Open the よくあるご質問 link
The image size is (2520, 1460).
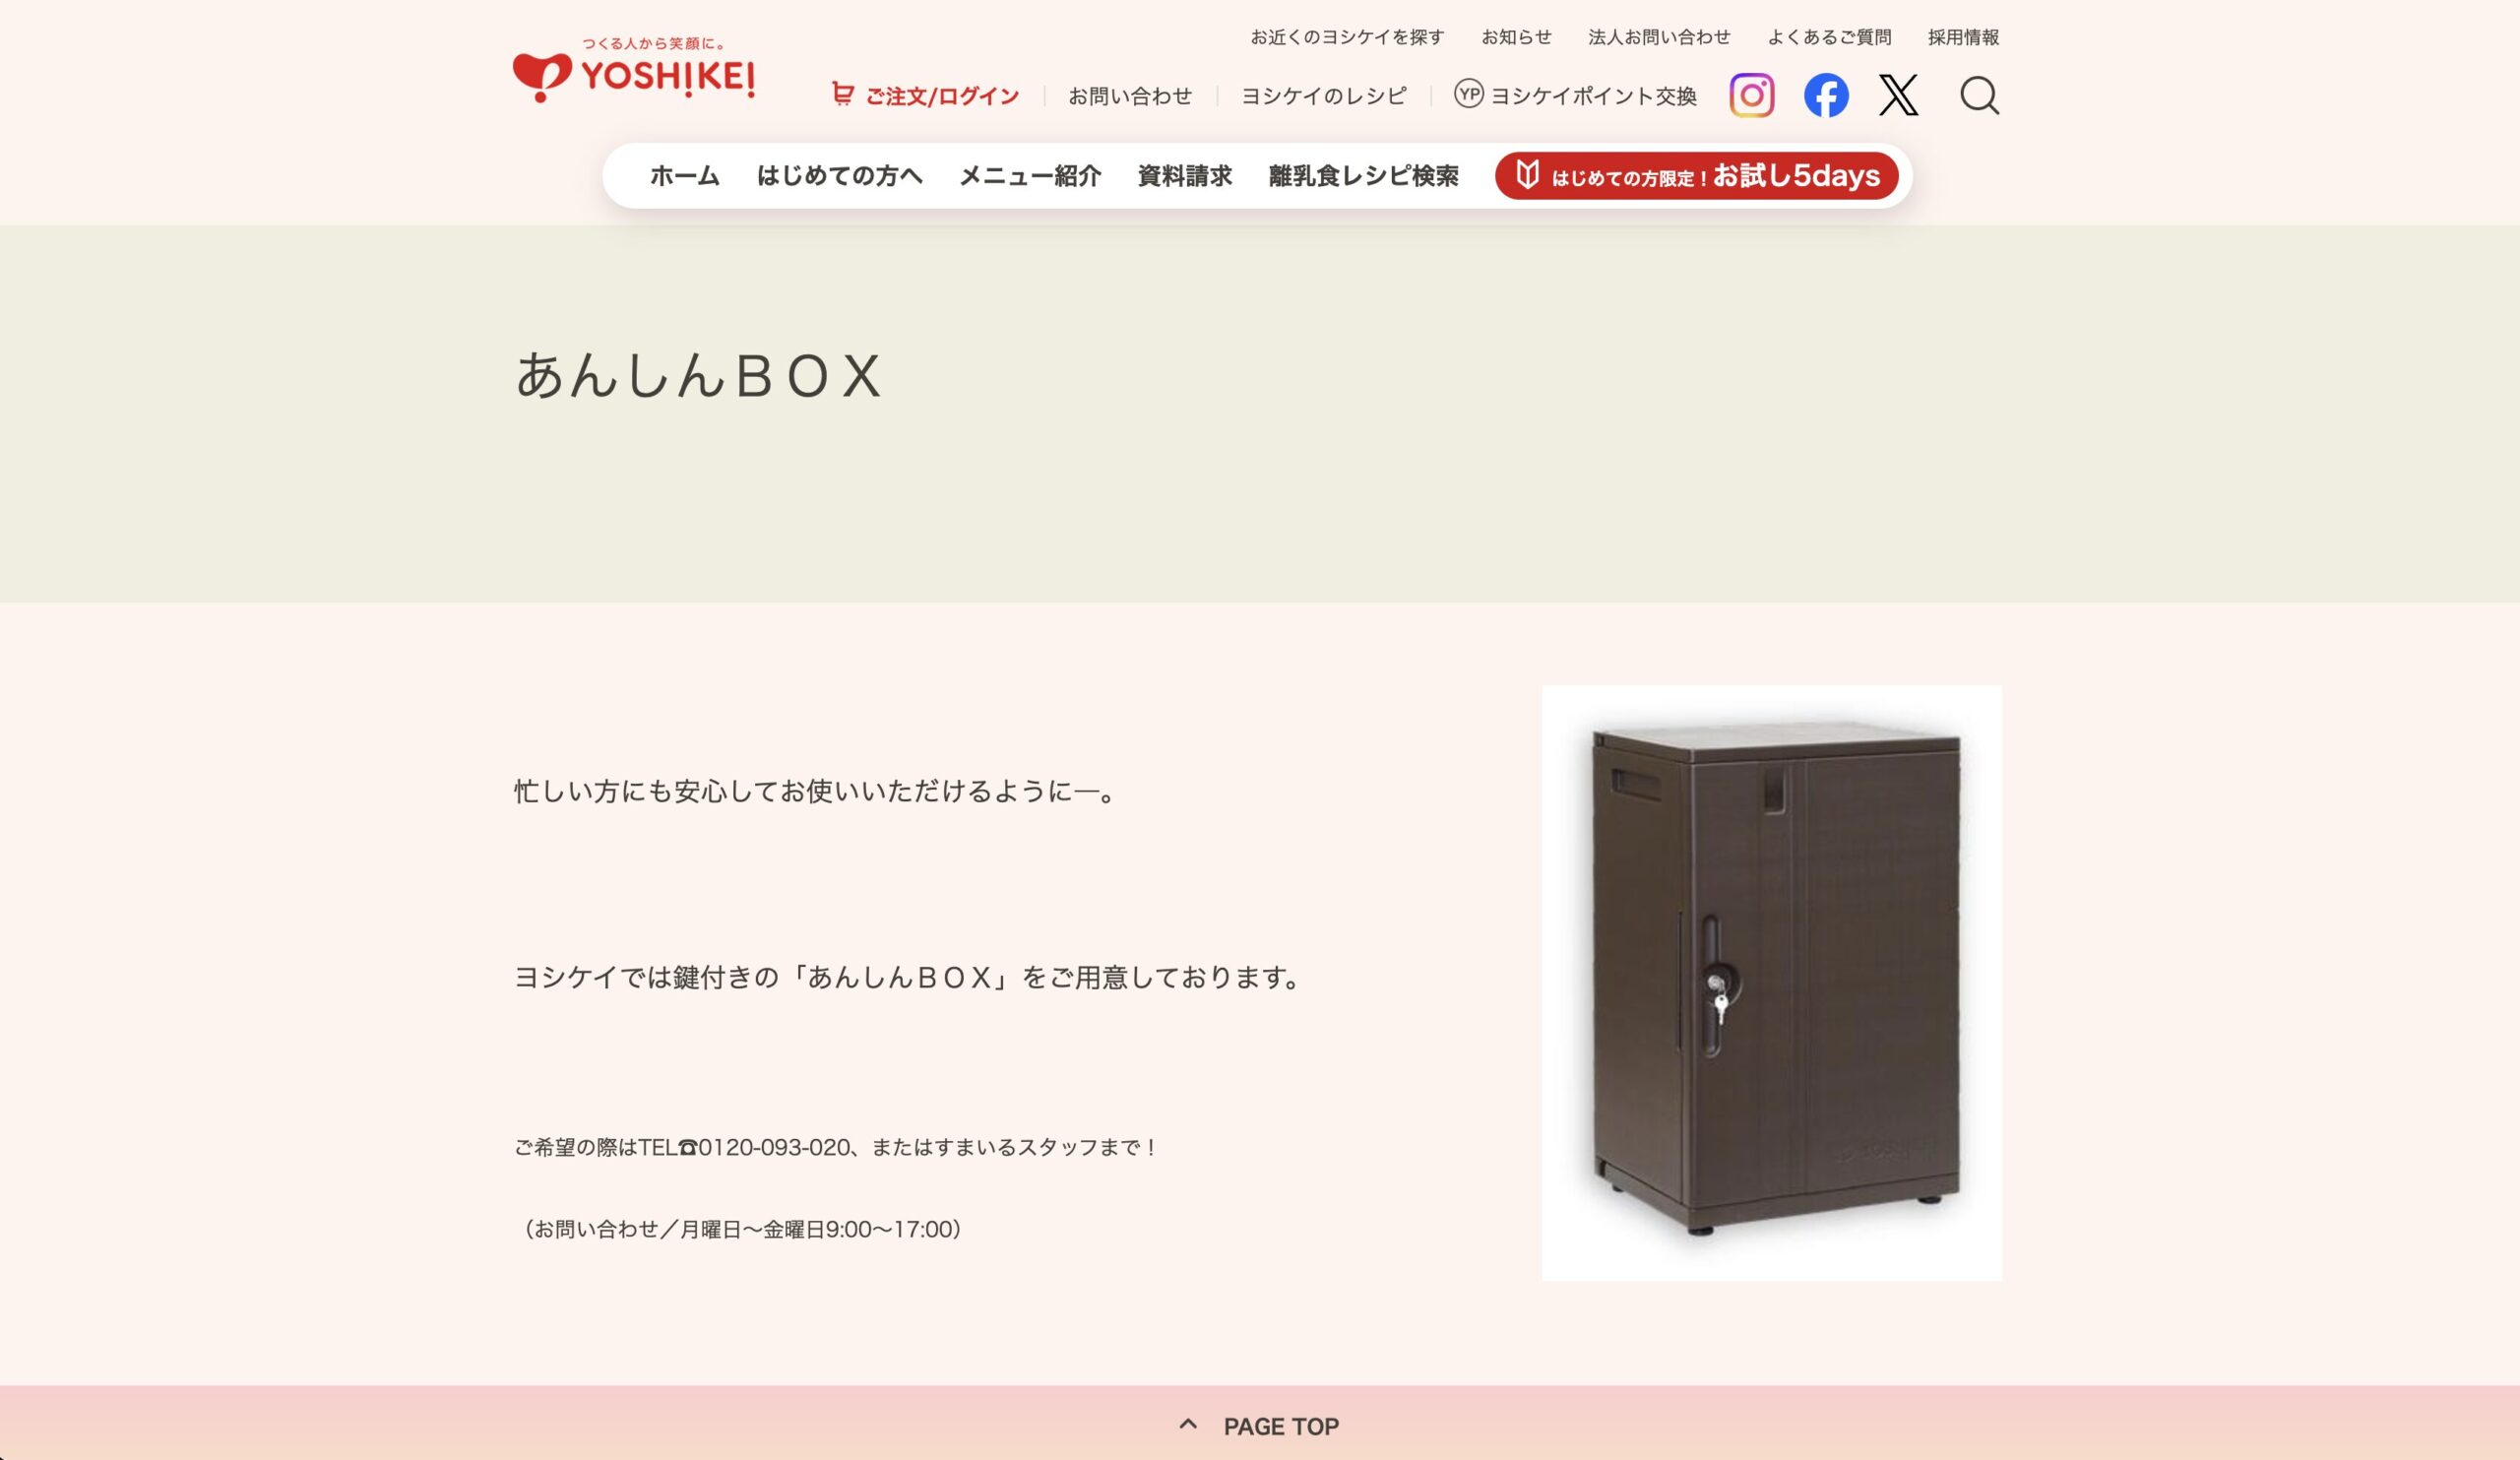pos(1829,37)
